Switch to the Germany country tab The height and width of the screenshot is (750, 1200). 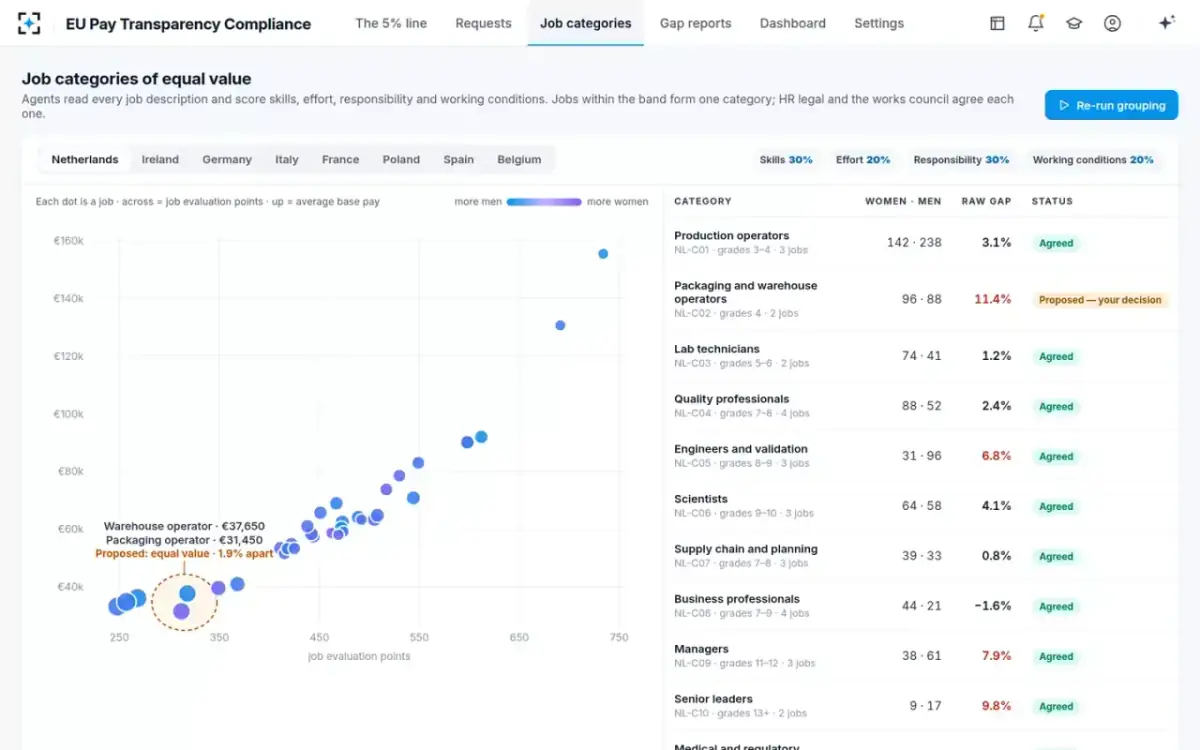[x=227, y=159]
